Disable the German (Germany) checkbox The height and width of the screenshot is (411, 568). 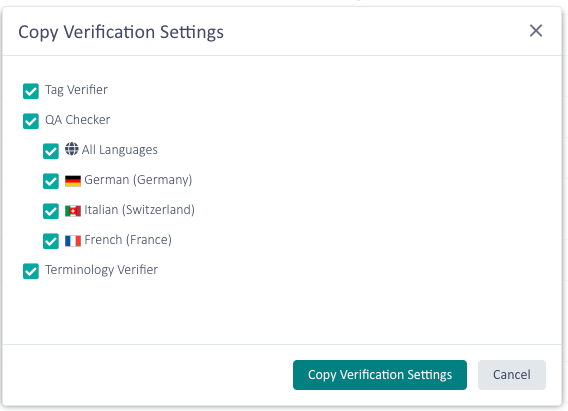[x=51, y=181]
